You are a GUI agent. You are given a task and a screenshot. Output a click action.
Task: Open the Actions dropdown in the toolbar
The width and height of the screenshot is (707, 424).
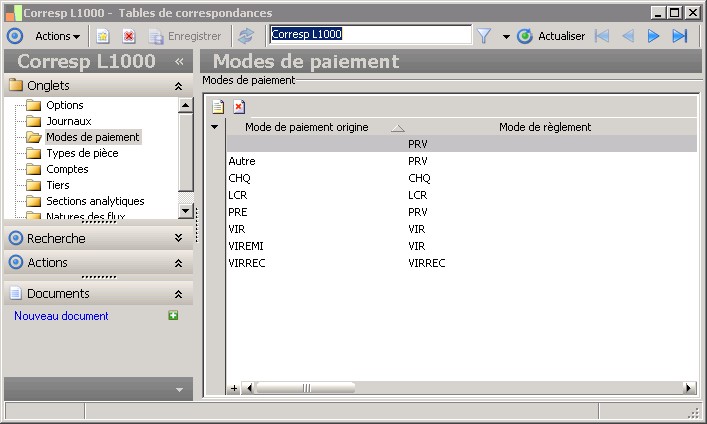point(57,36)
